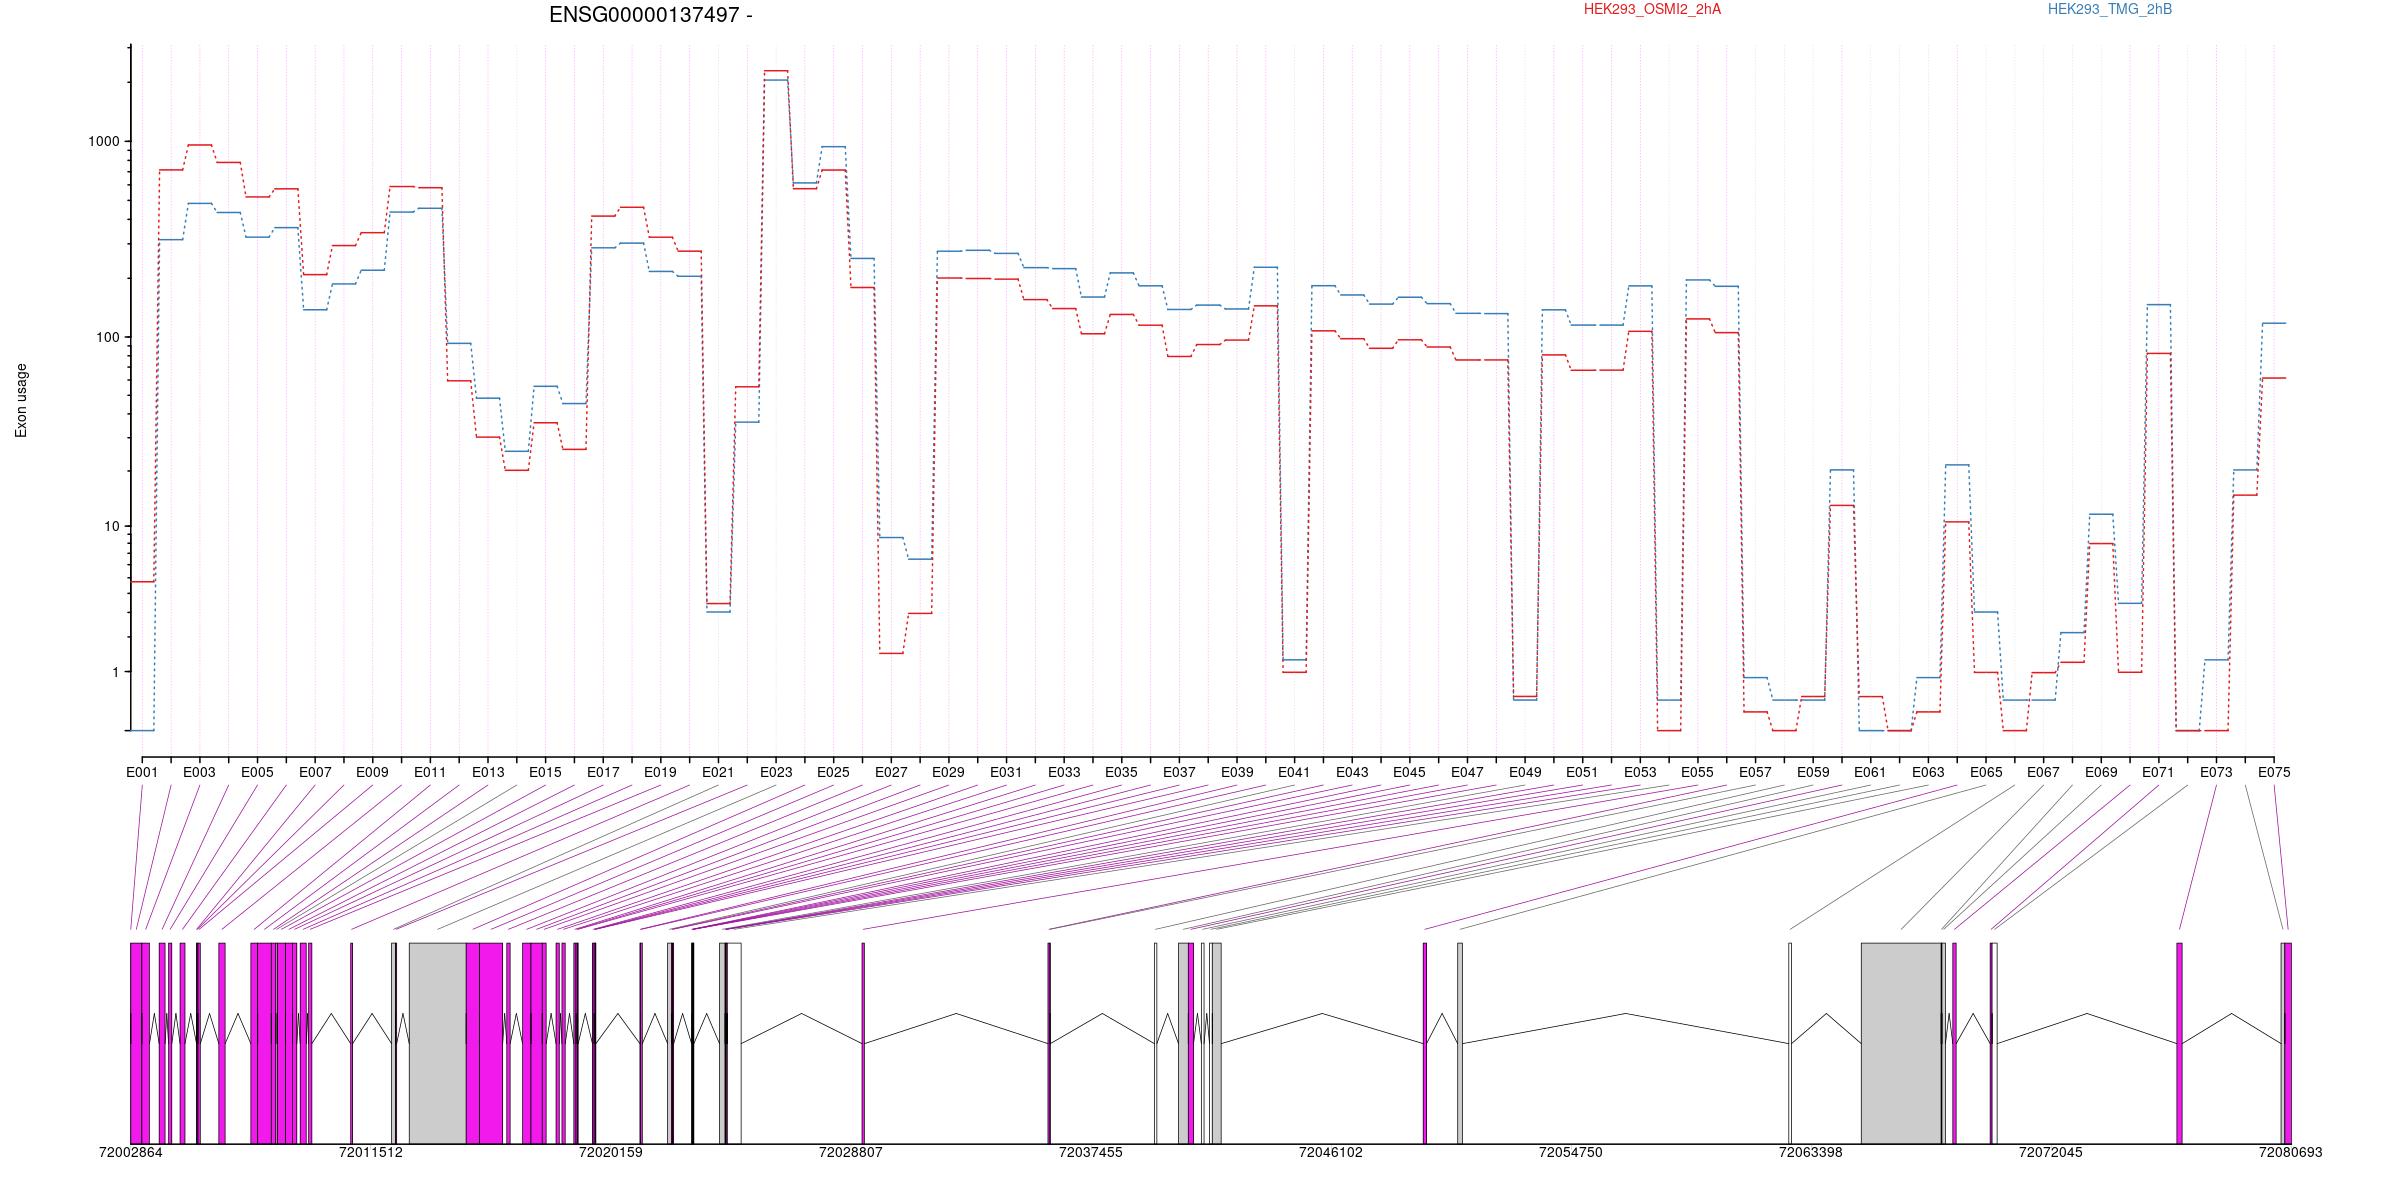Click exon label E027

pyautogui.click(x=891, y=772)
